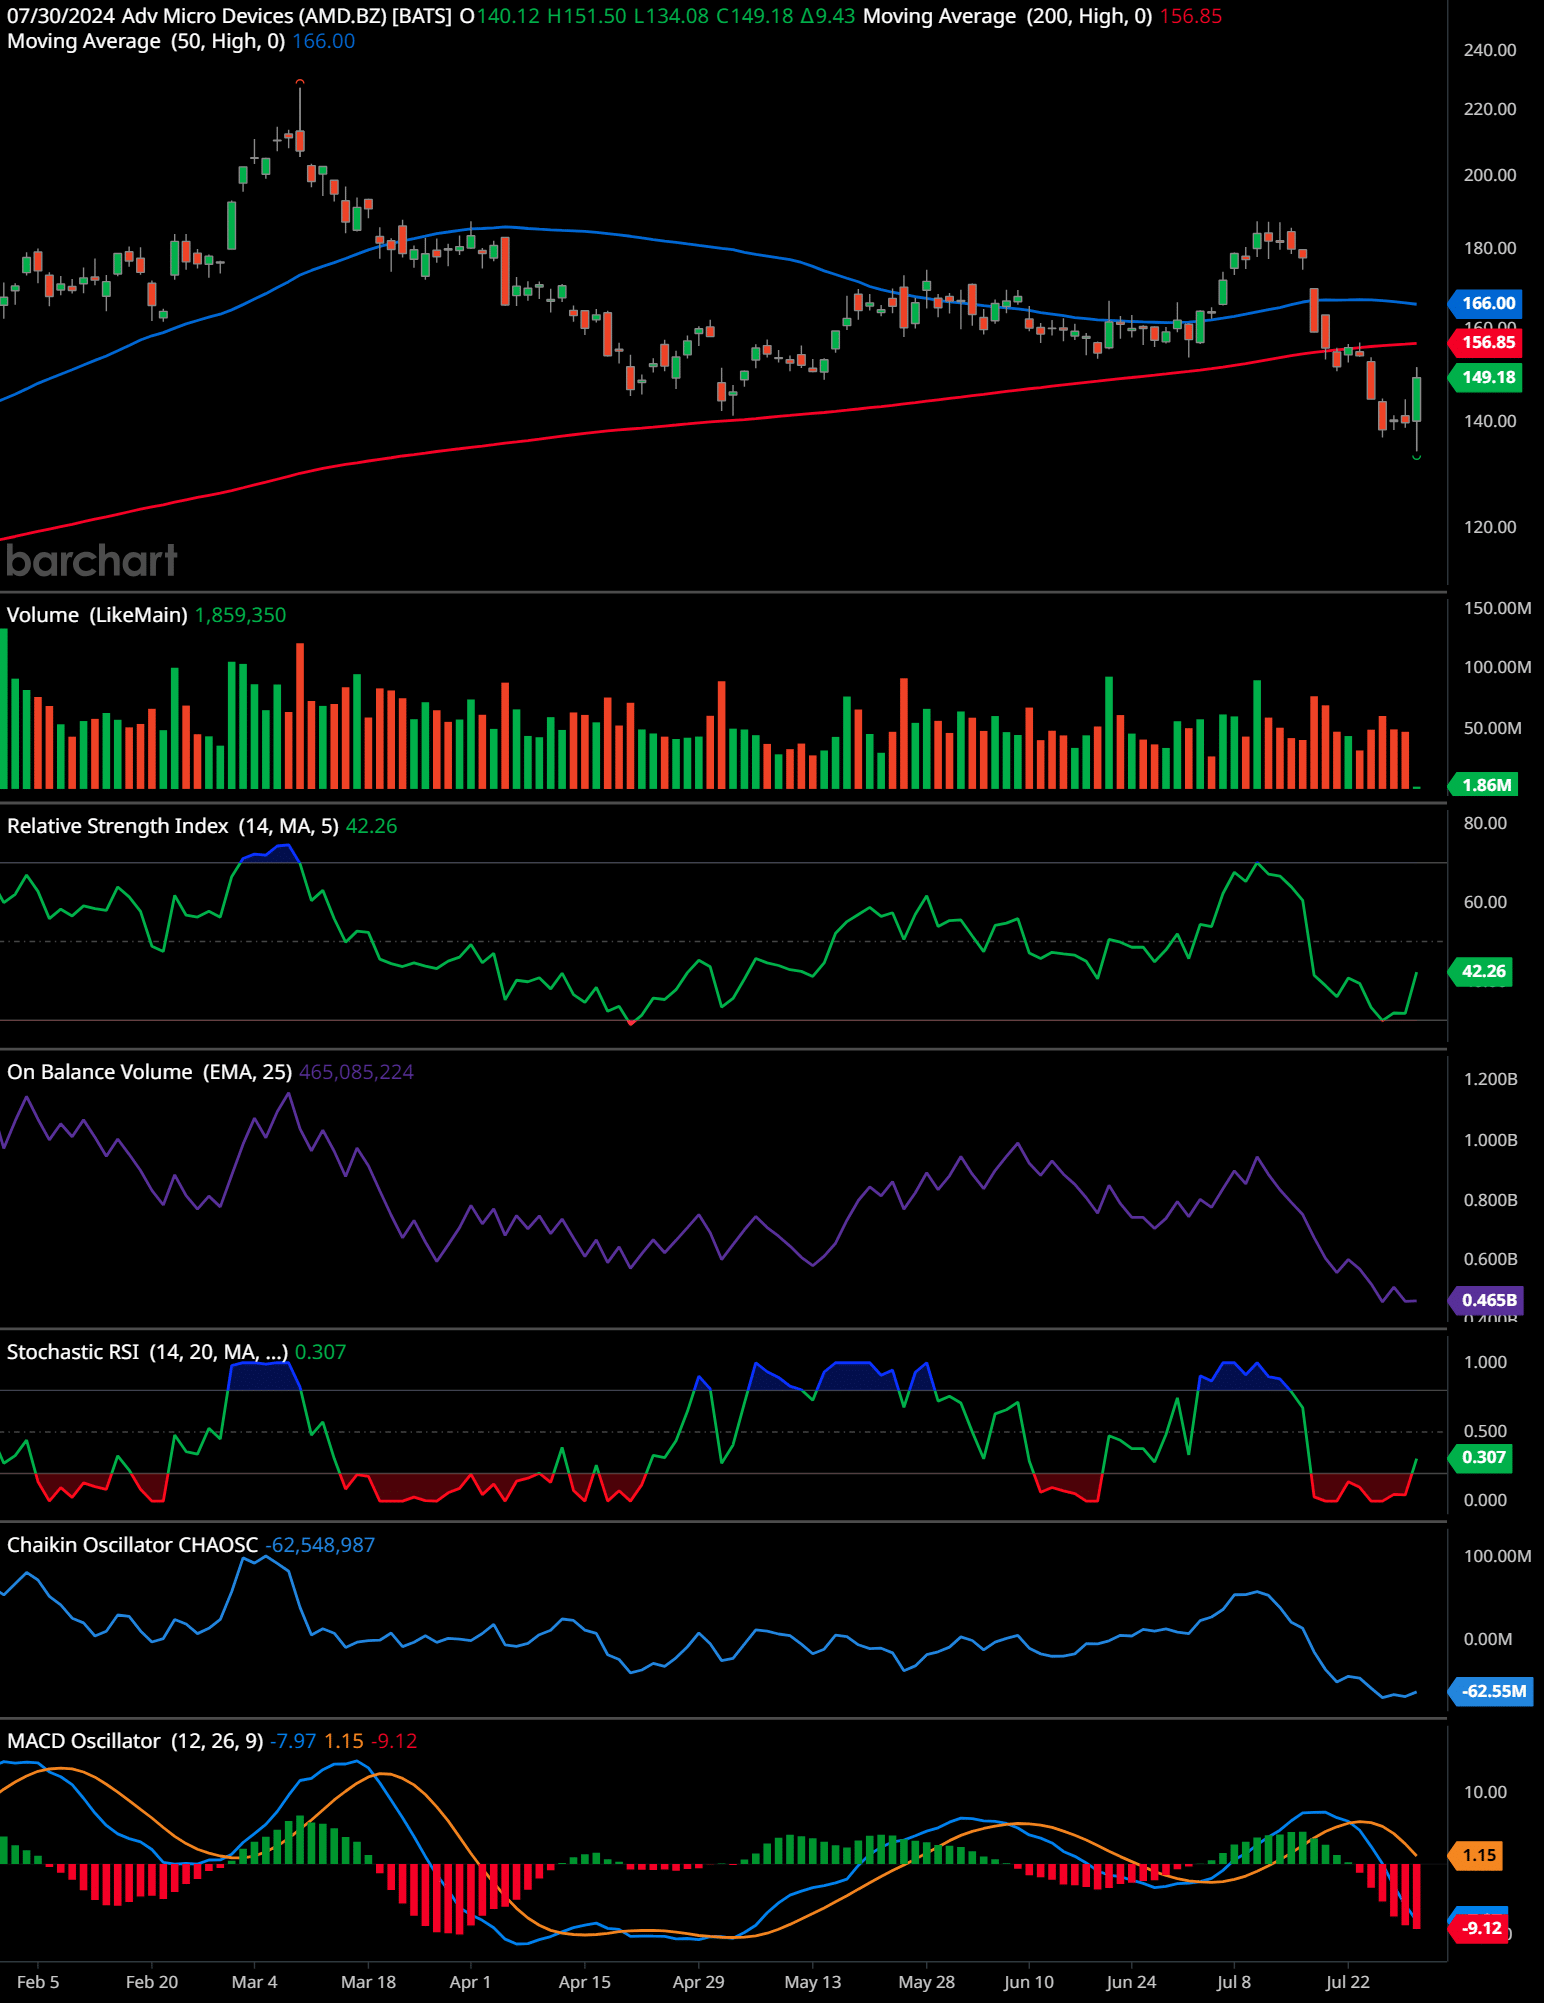Click the Chaikin Oscillator CHAOSC label

[x=132, y=1545]
